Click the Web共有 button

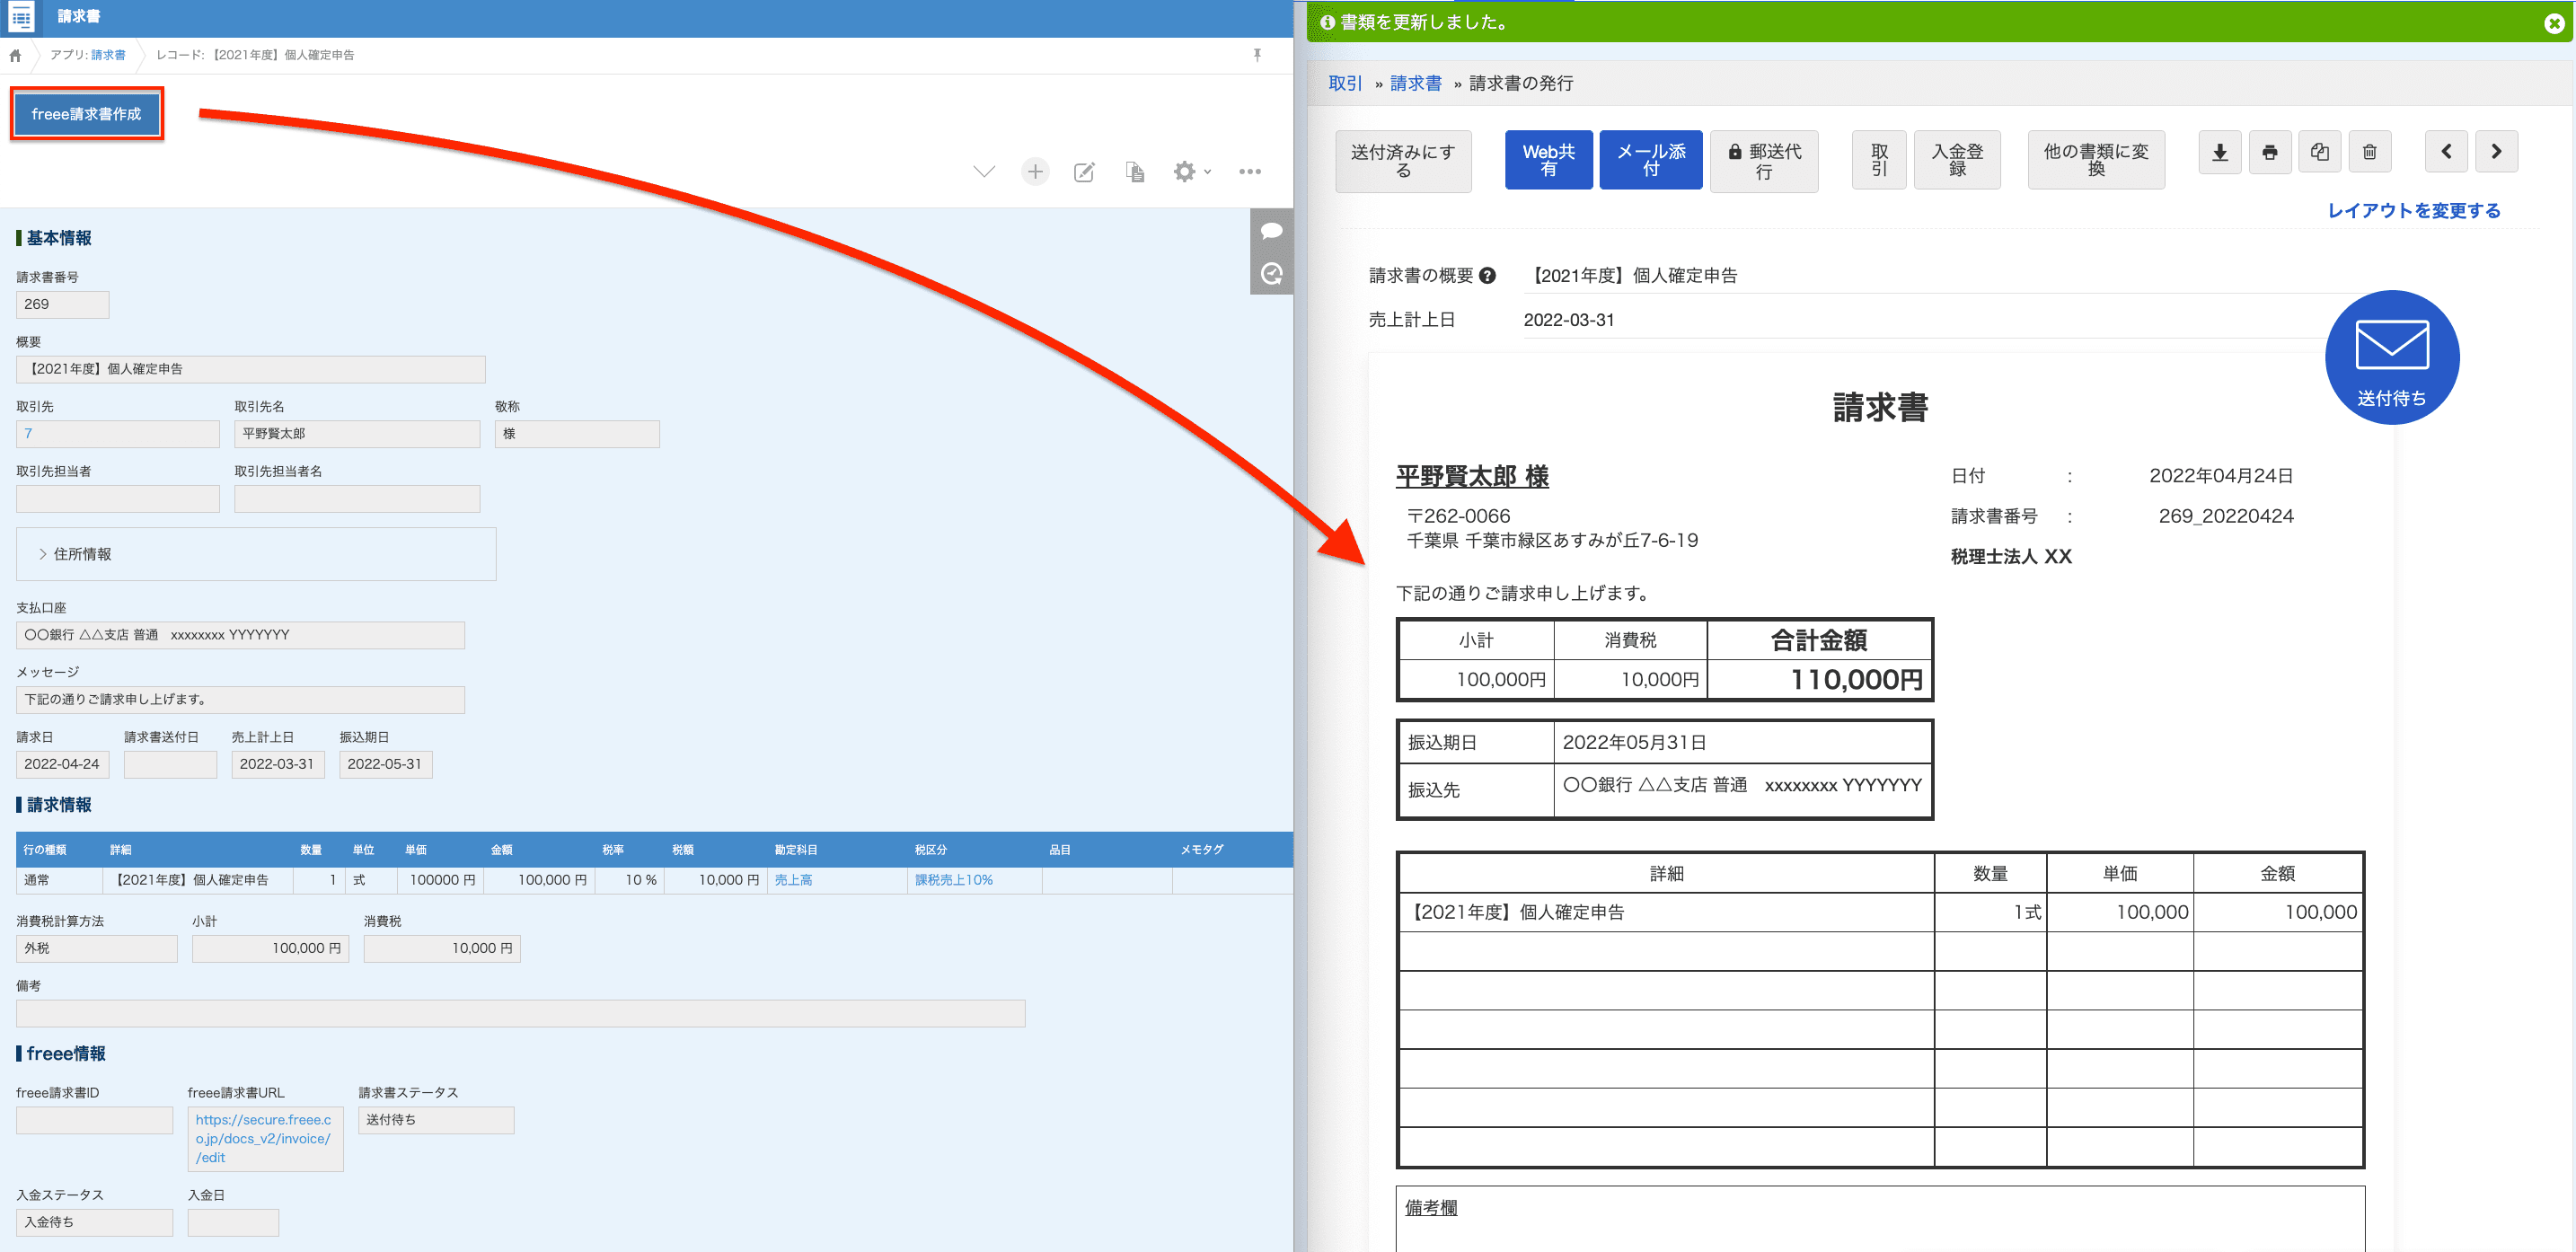click(x=1548, y=160)
